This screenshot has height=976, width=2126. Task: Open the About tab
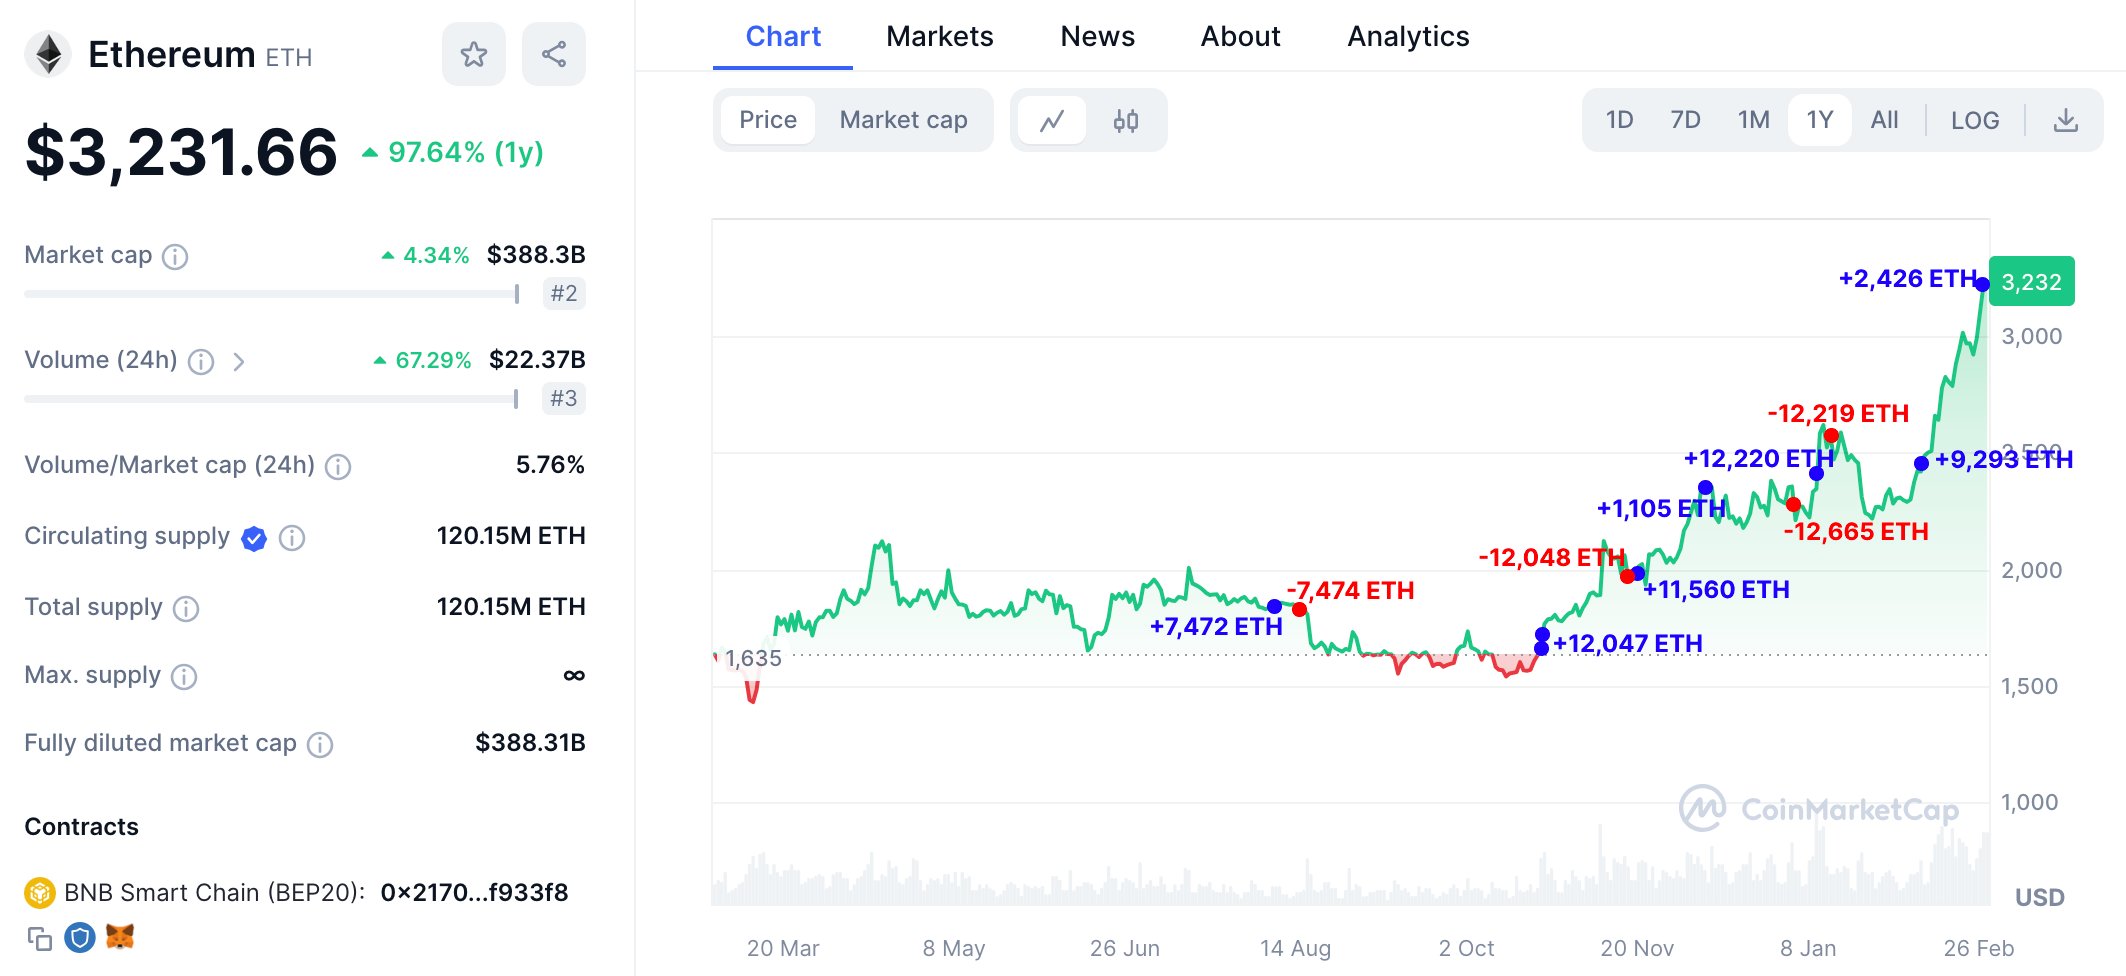pyautogui.click(x=1241, y=36)
